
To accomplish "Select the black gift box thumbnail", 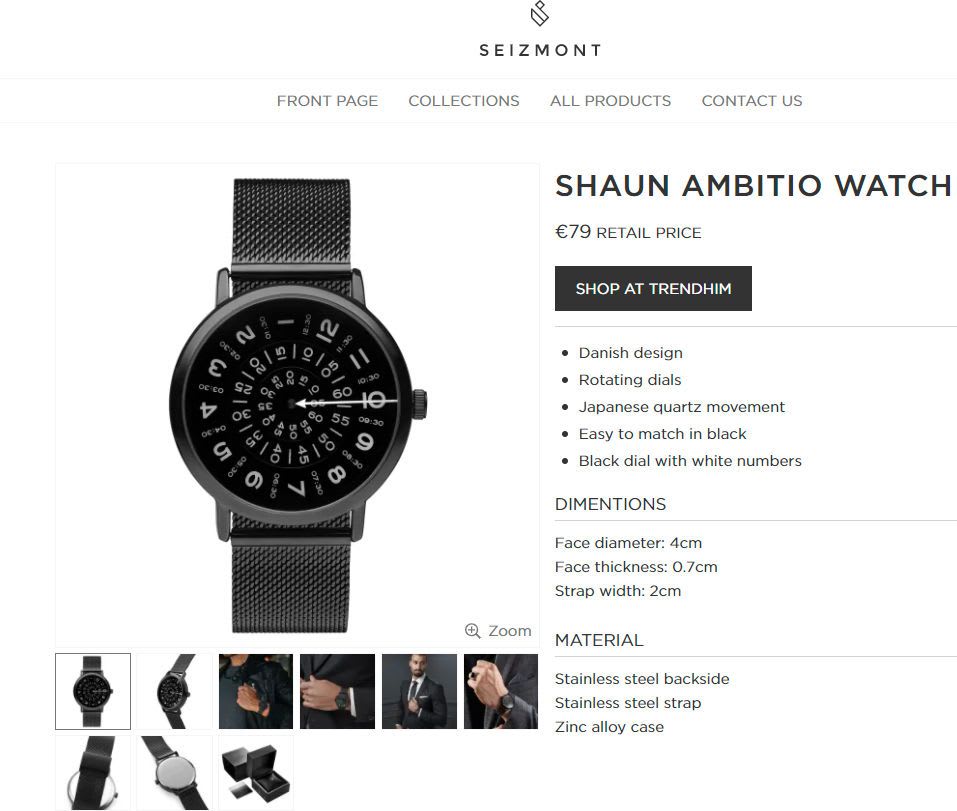I will (256, 773).
